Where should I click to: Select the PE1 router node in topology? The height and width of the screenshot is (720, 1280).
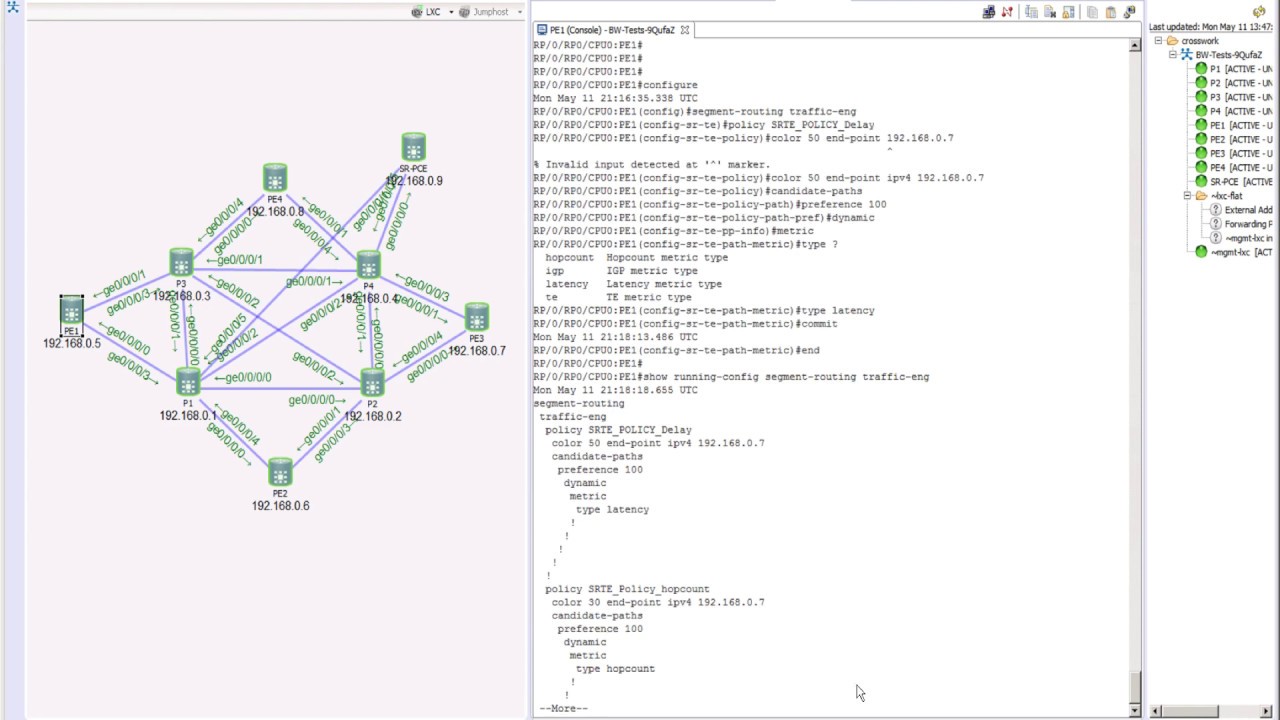tap(71, 311)
